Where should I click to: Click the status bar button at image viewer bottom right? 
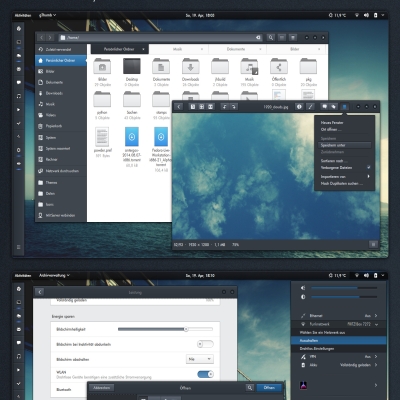click(373, 244)
